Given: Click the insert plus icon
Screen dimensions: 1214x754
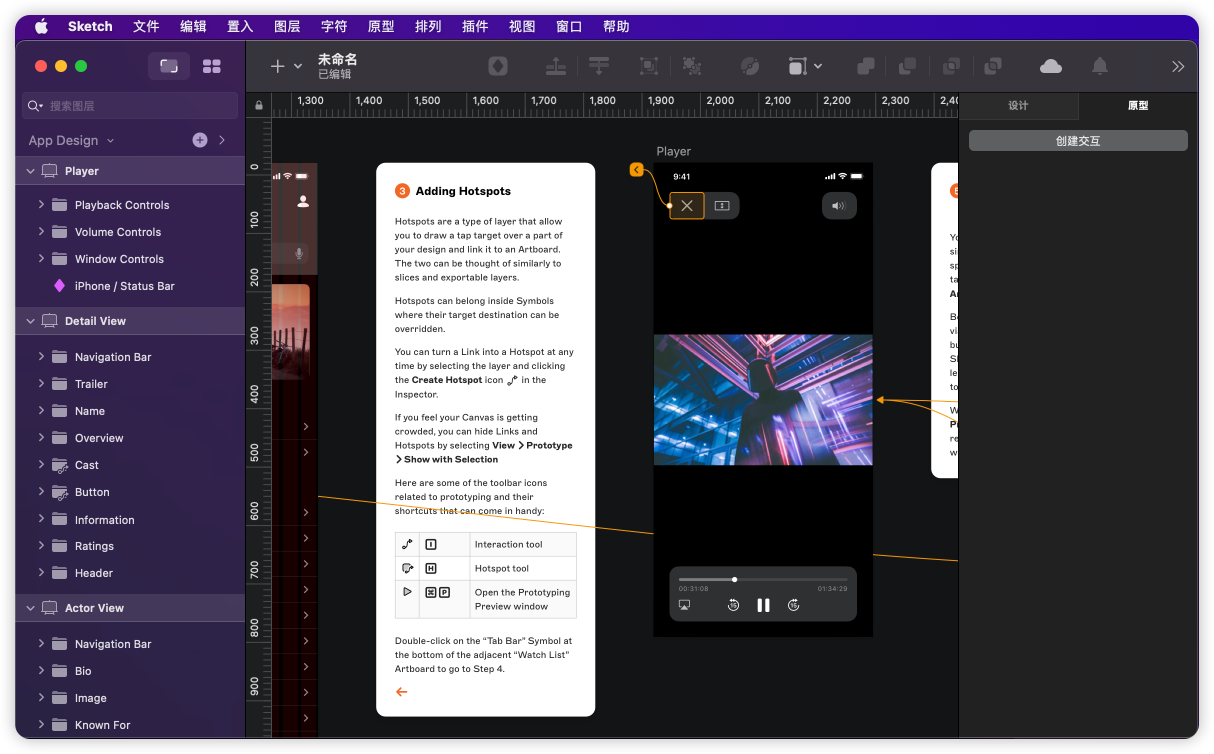Looking at the screenshot, I should pos(278,66).
